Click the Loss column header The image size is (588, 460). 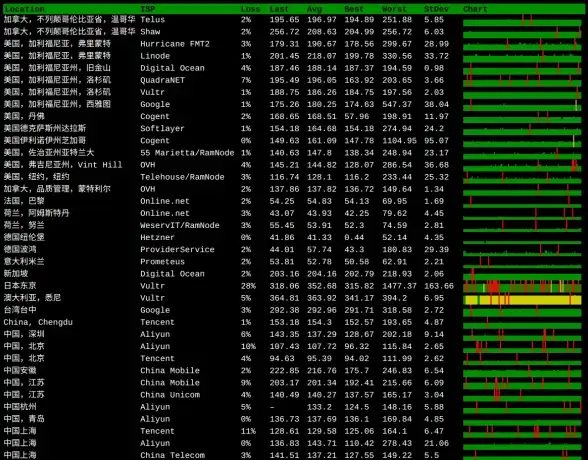click(x=250, y=9)
